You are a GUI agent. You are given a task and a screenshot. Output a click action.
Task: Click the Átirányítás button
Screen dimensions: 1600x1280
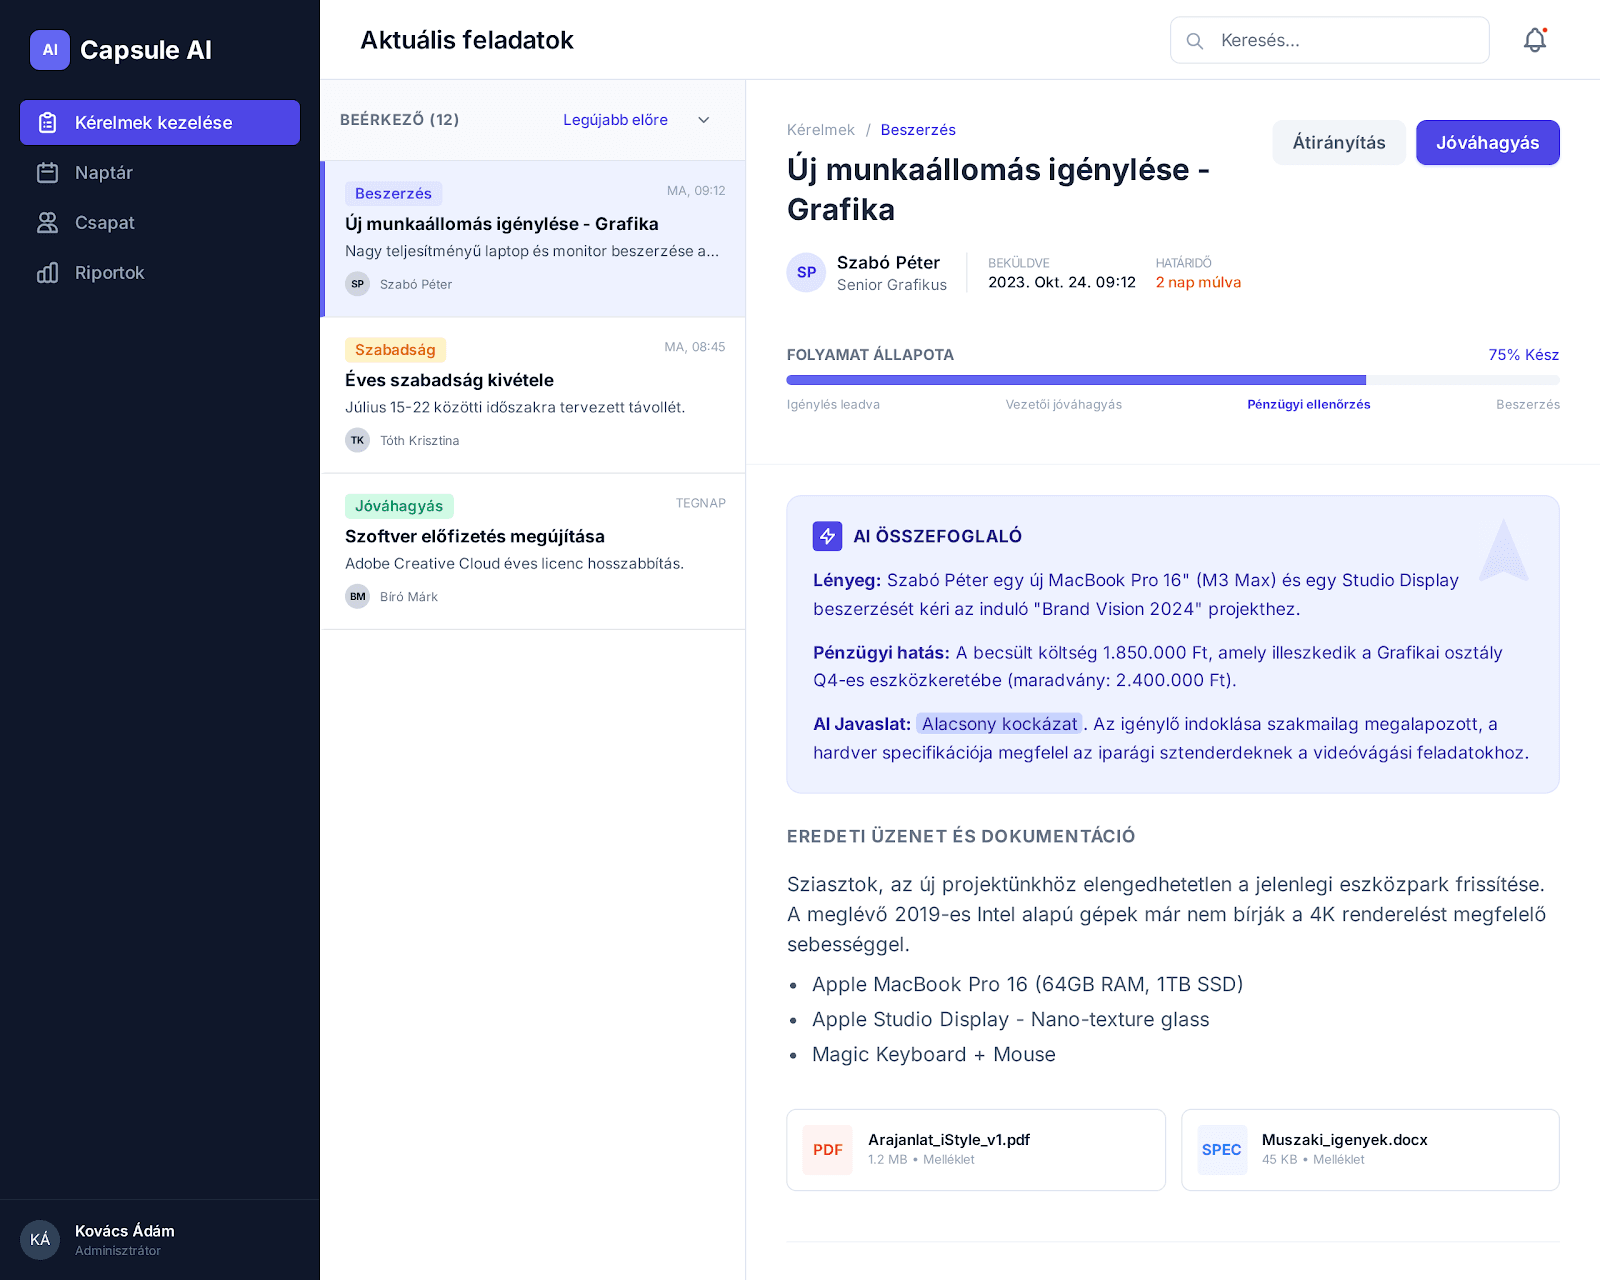1338,142
